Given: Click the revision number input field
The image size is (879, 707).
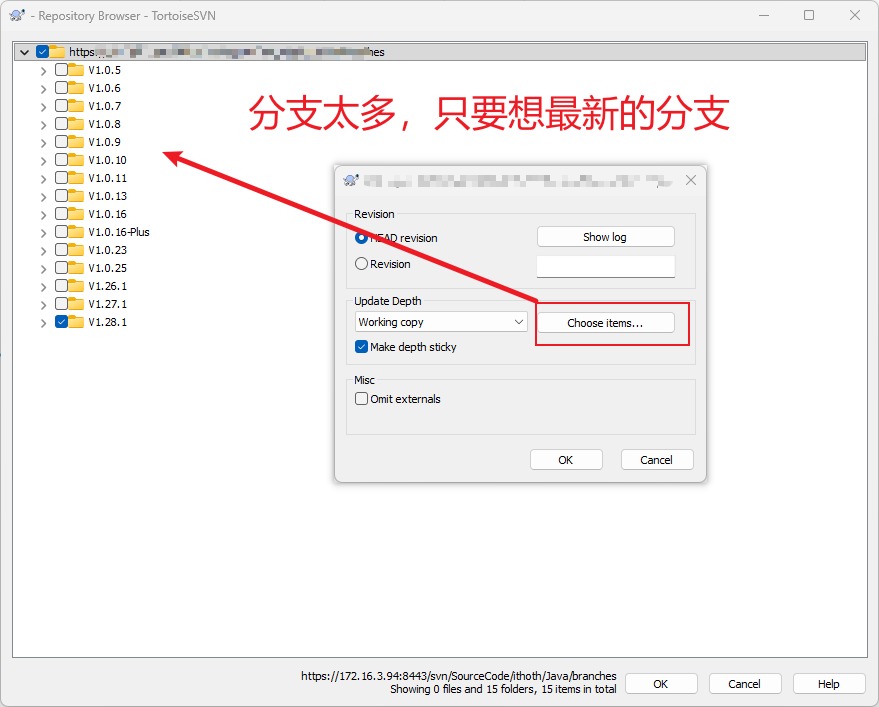Looking at the screenshot, I should pos(605,266).
